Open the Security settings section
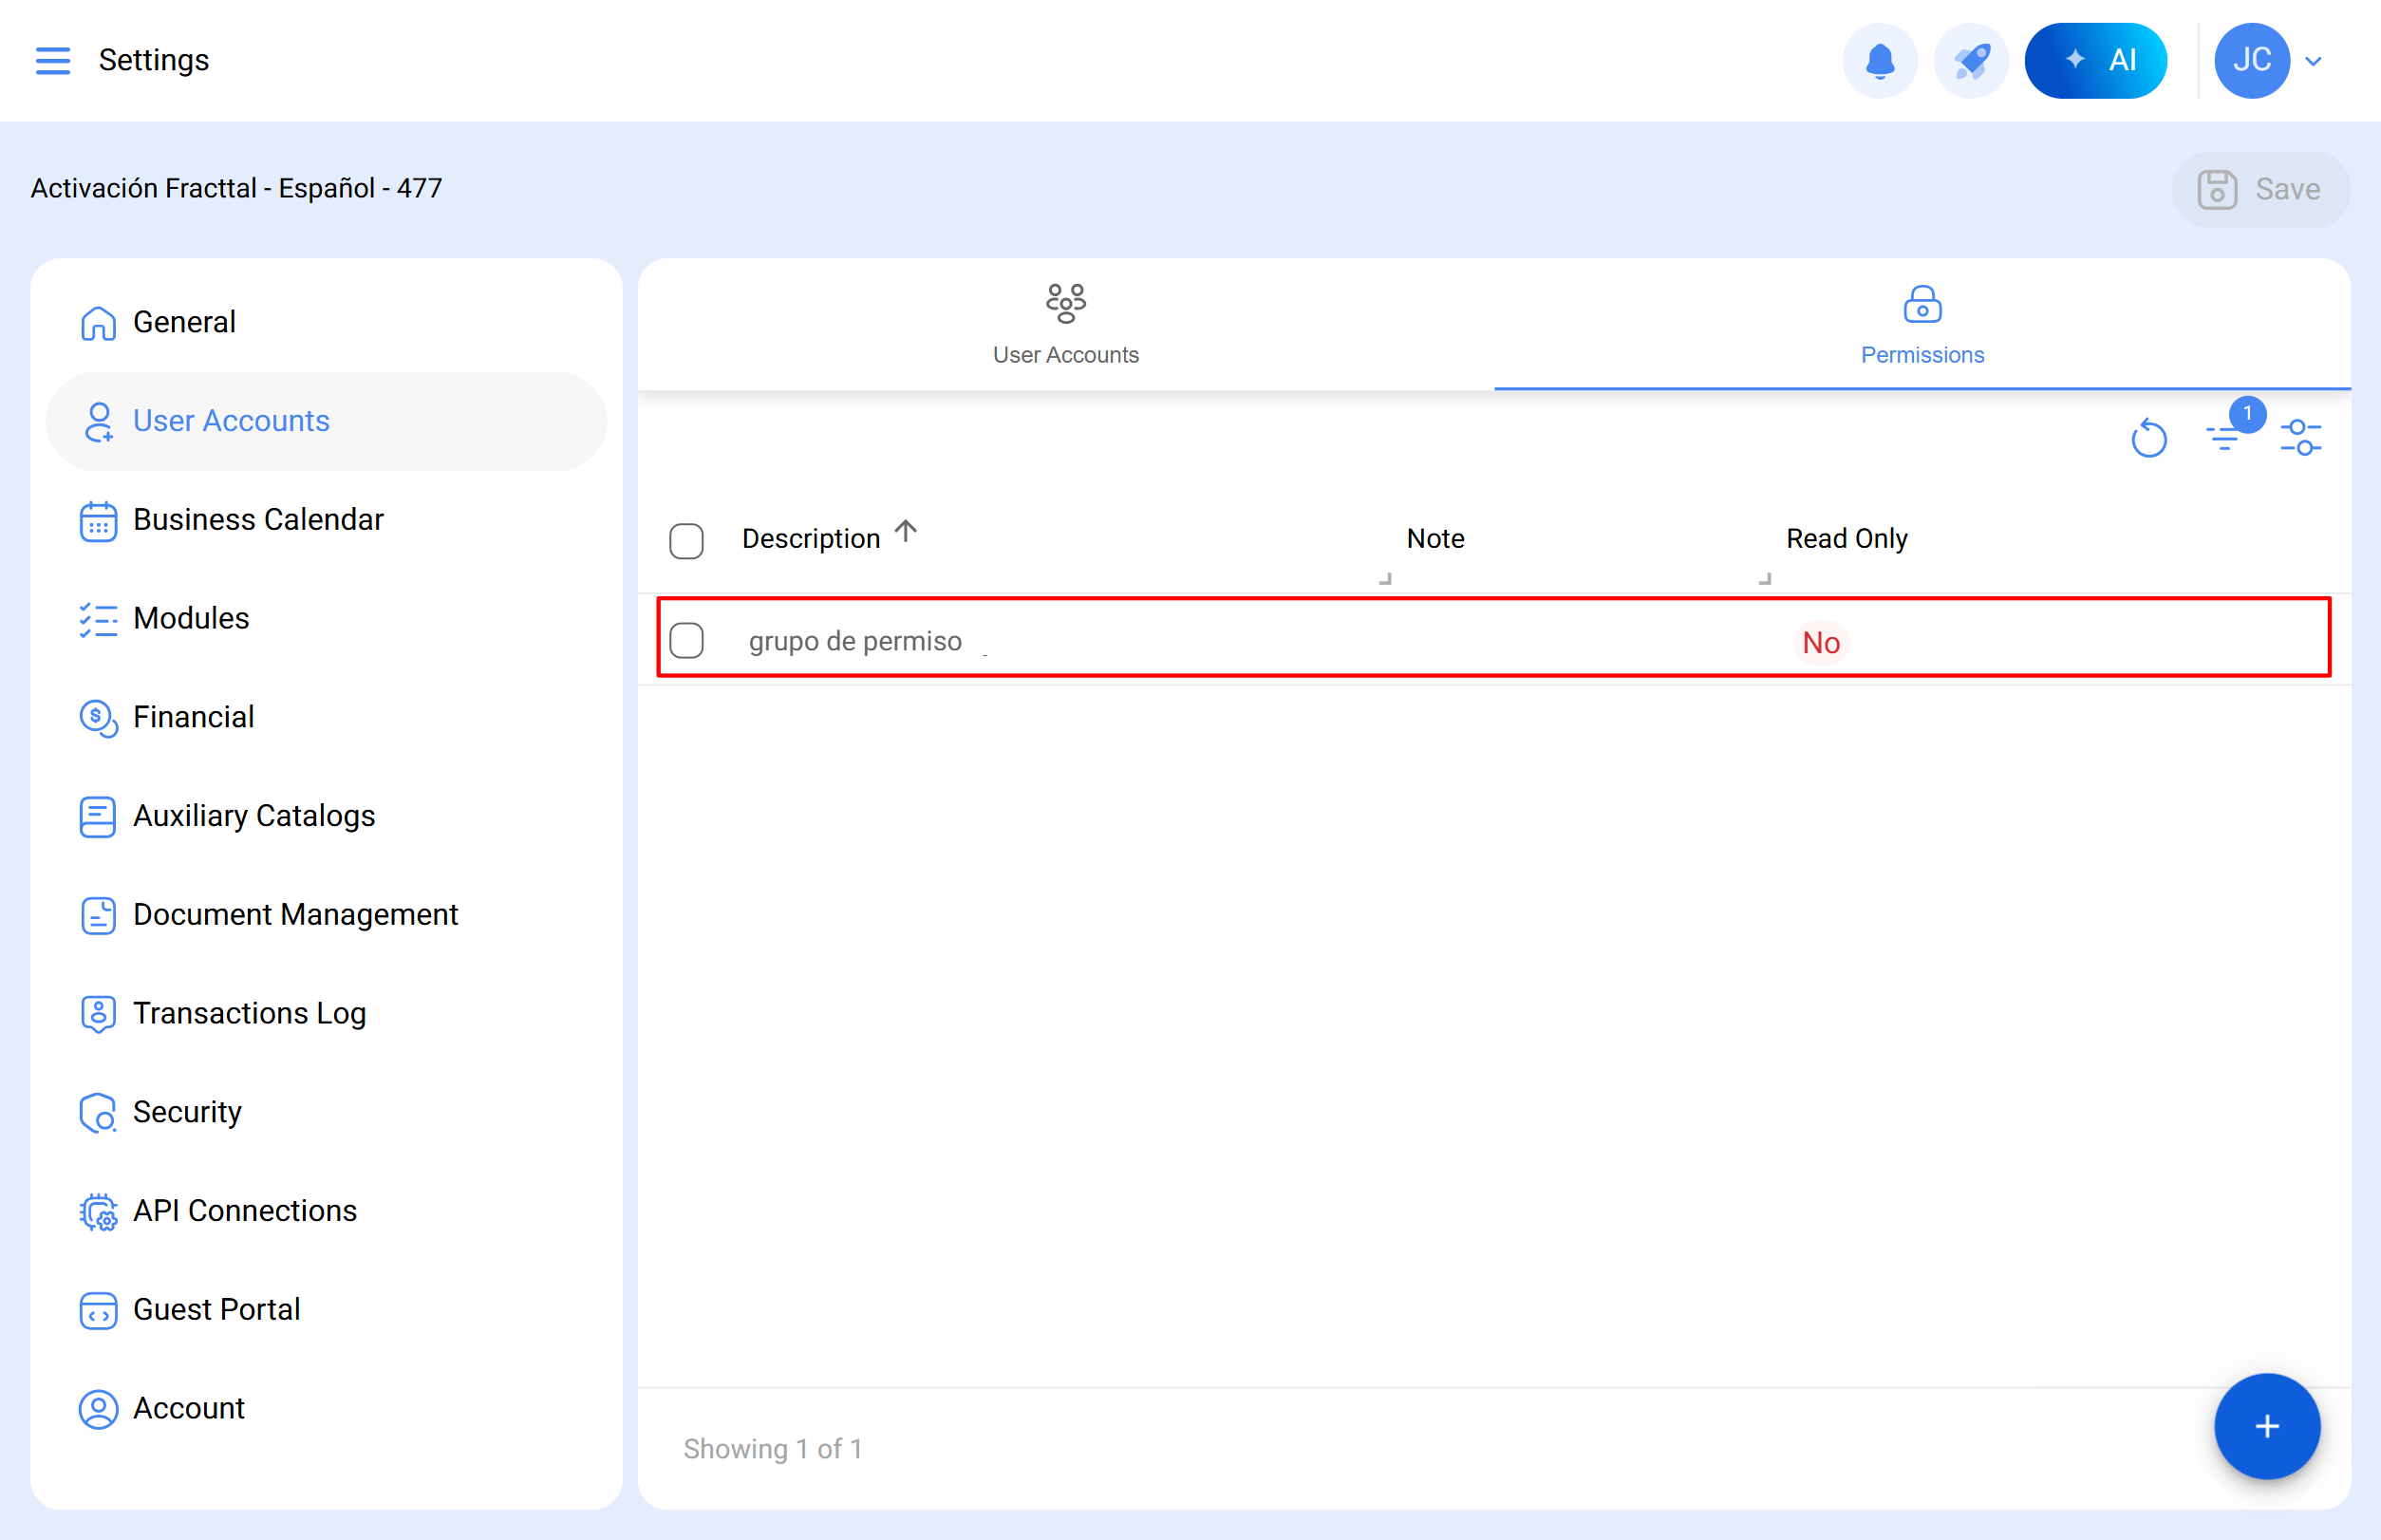Screen dimensions: 2381x1540 tap(187, 1112)
